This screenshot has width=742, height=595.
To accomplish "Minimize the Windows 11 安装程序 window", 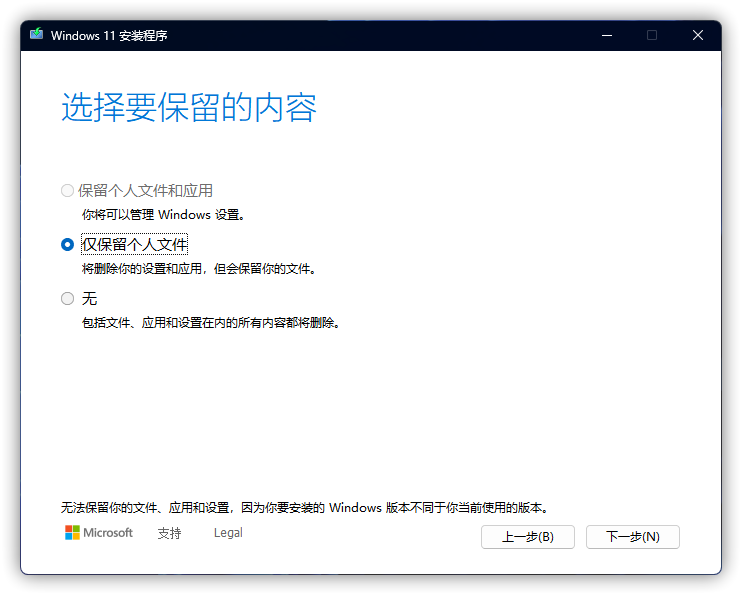I will click(x=606, y=35).
